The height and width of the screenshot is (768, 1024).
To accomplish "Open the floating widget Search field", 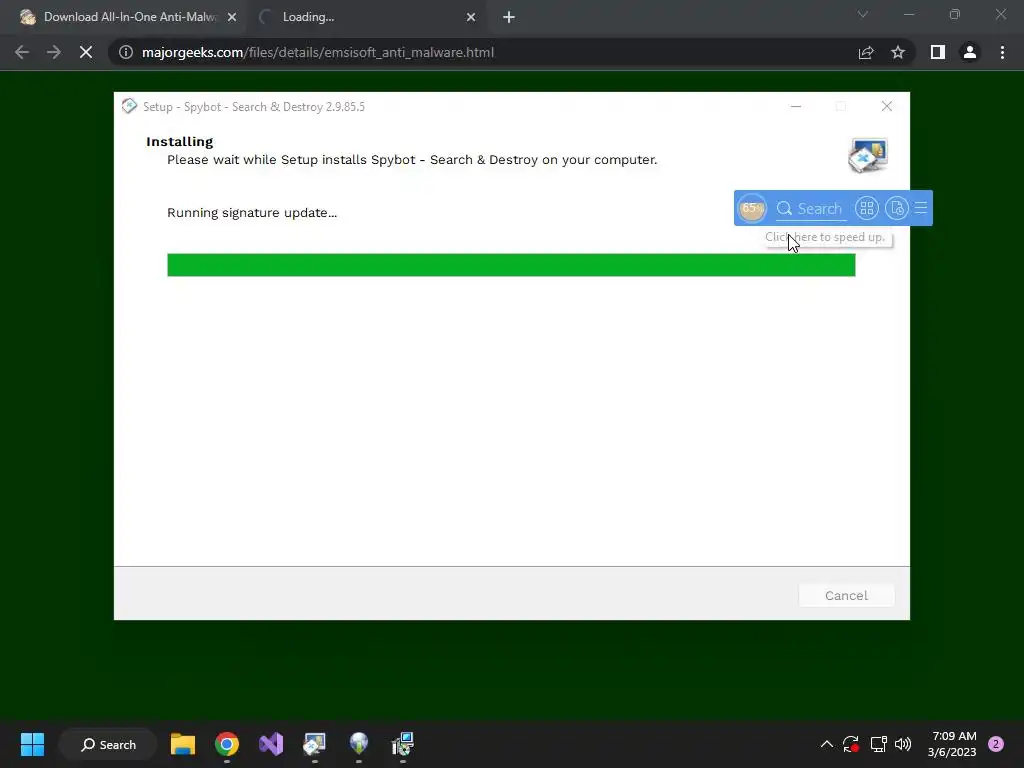I will [810, 208].
